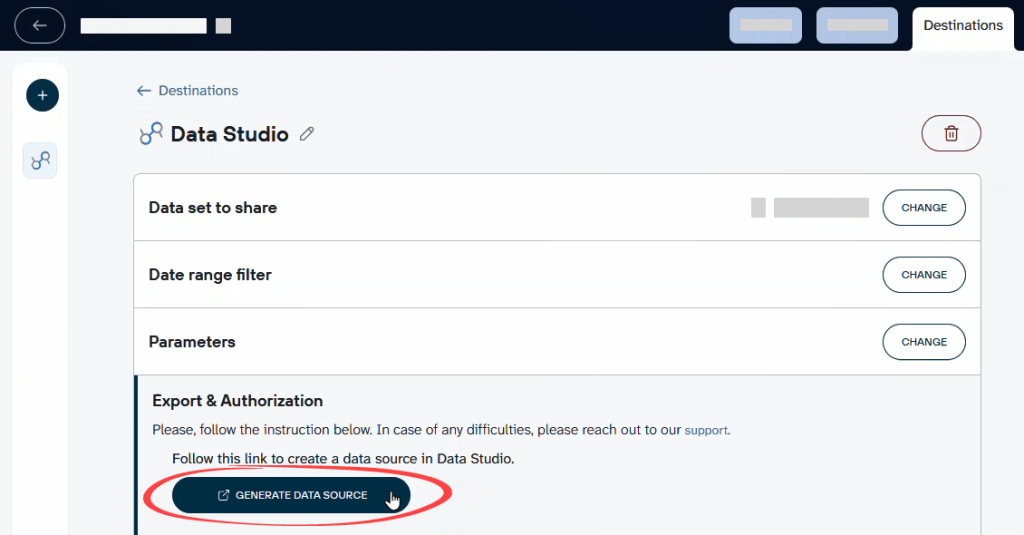Screen dimensions: 1024x535
Task: Change the Parameters setting
Action: click(923, 342)
